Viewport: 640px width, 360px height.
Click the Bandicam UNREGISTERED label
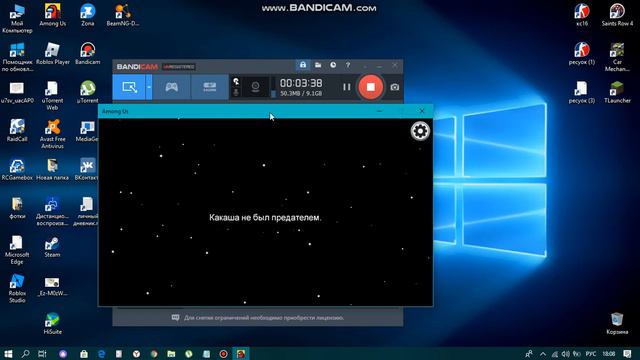(179, 67)
